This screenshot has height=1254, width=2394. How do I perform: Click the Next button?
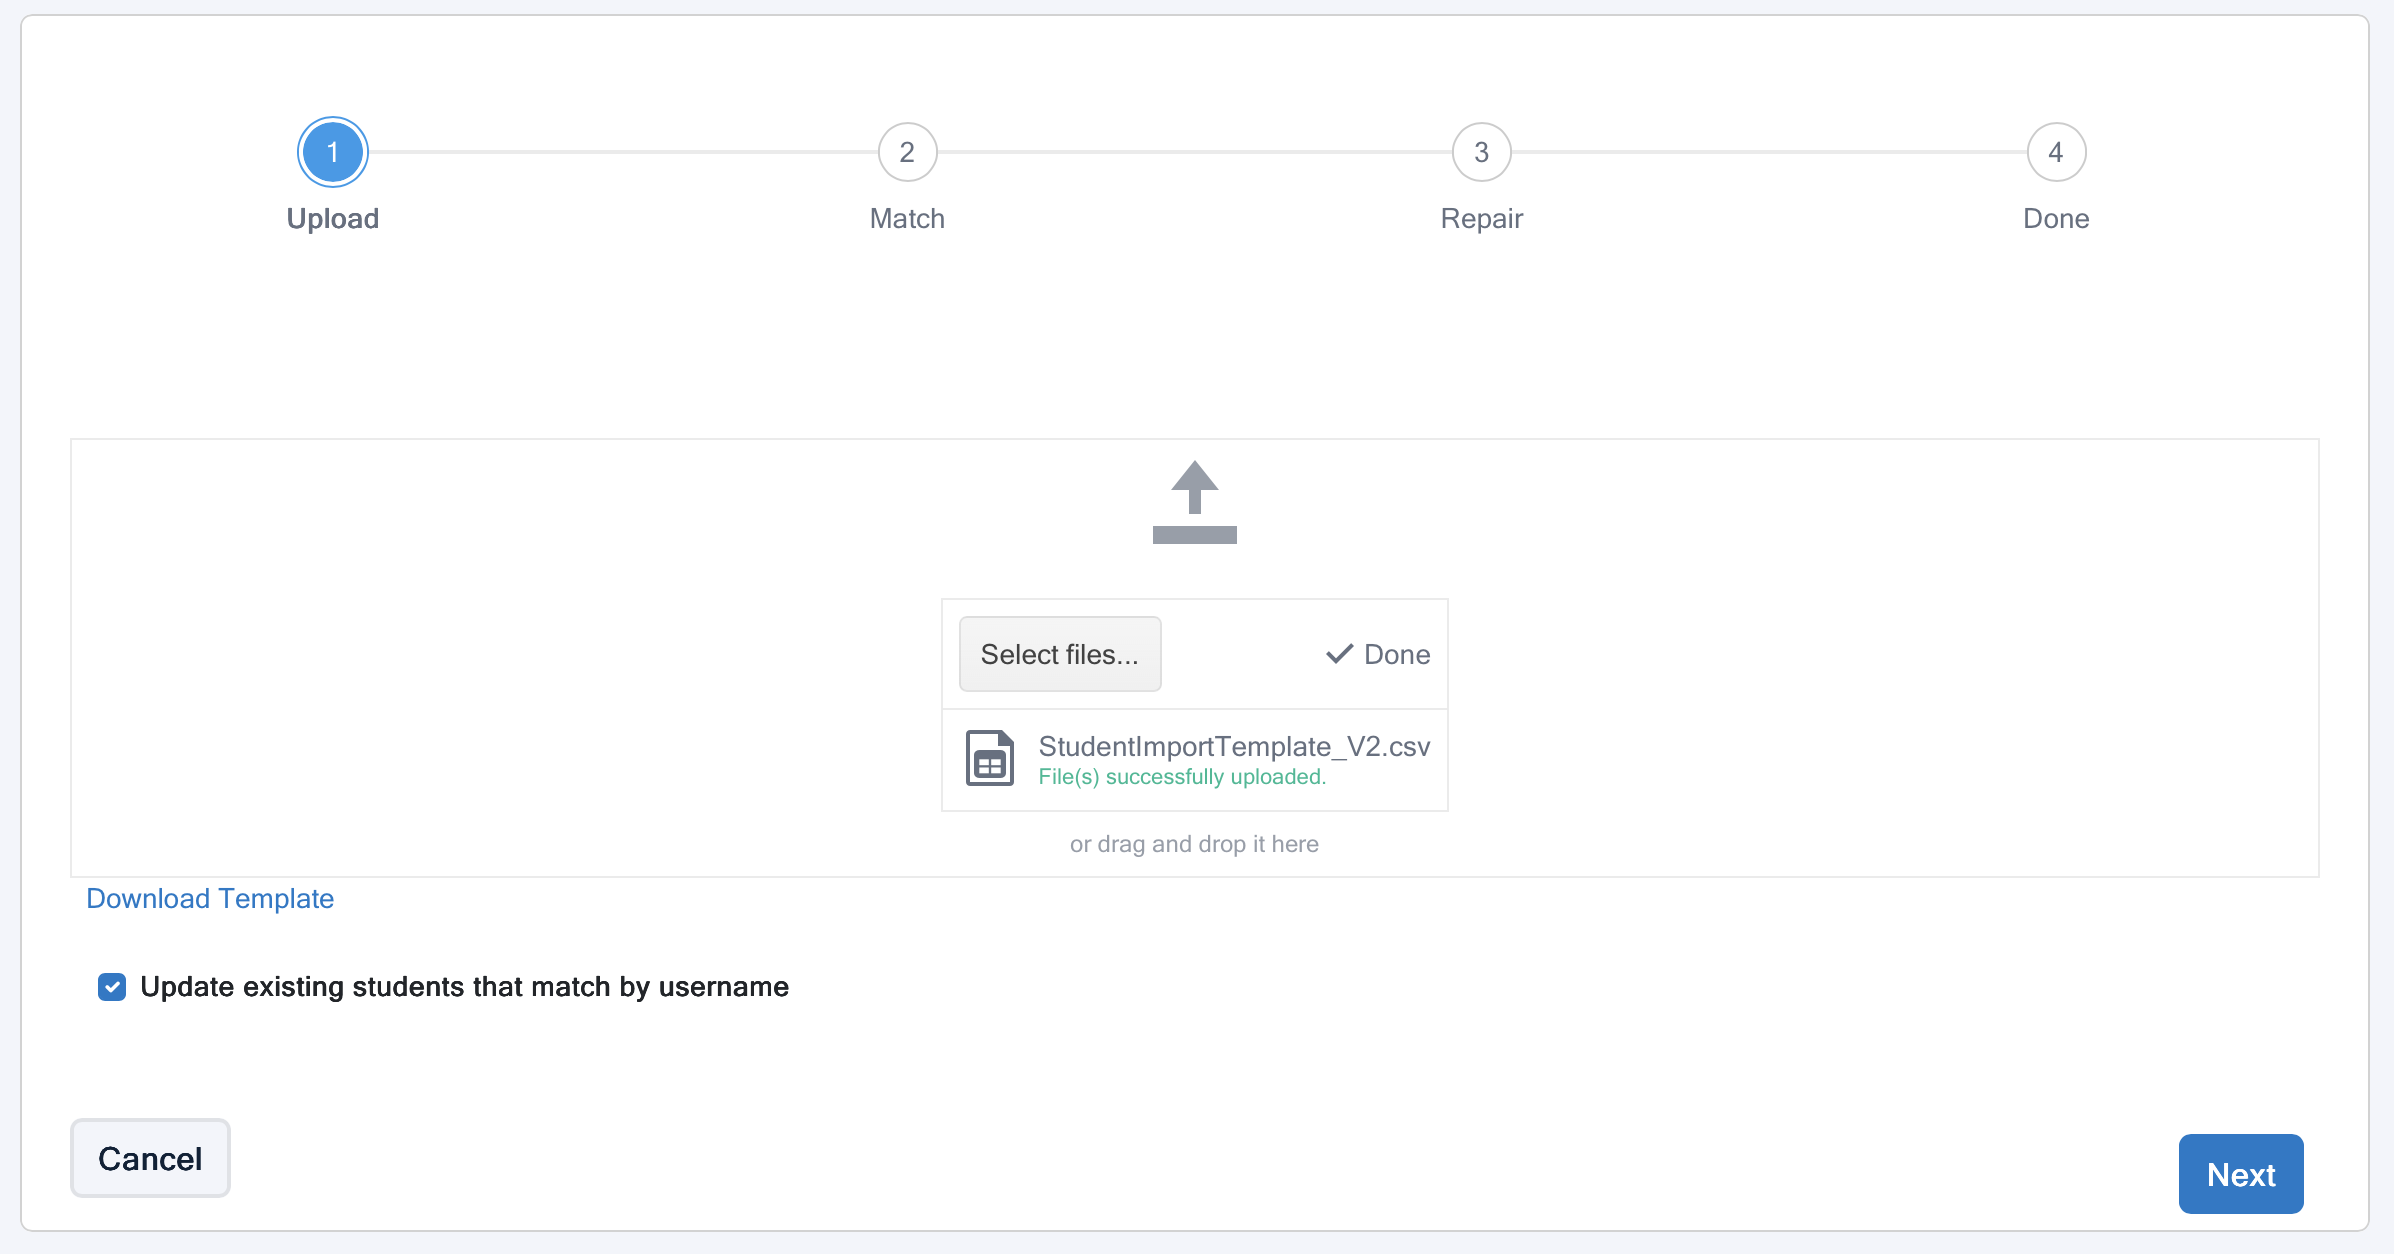pyautogui.click(x=2240, y=1174)
